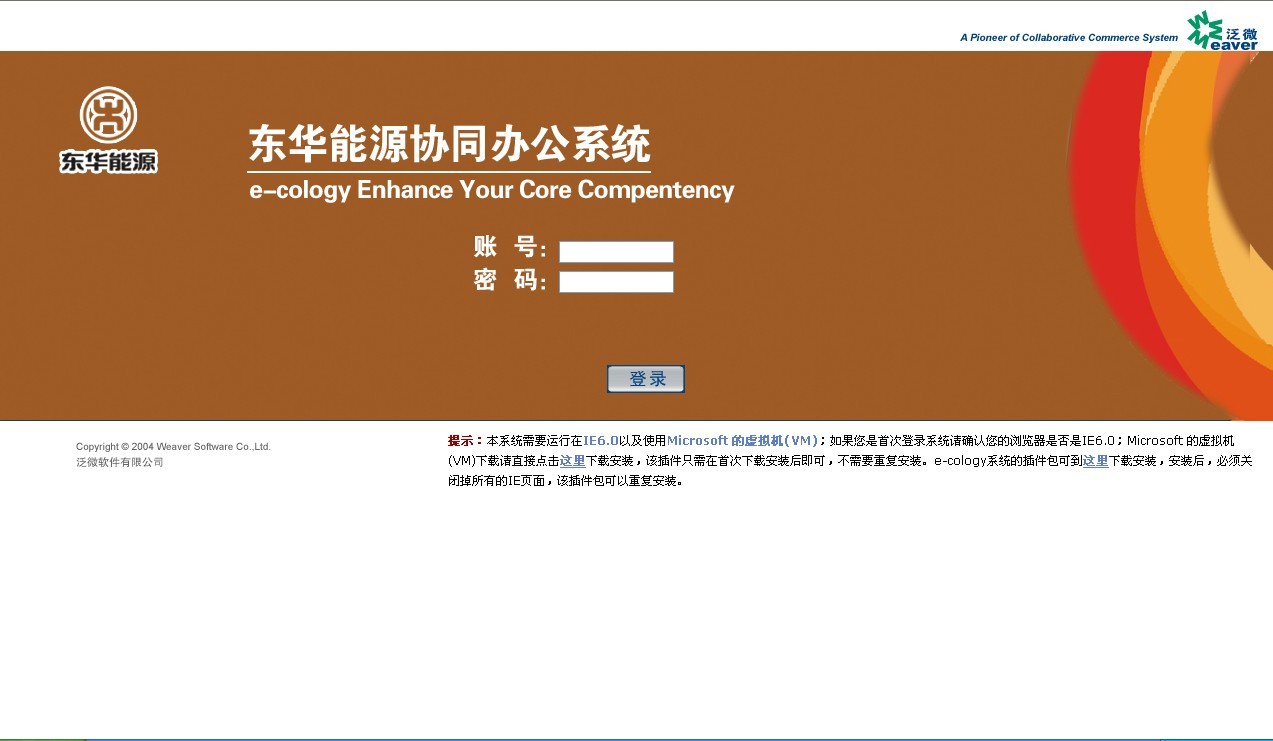The width and height of the screenshot is (1273, 741).
Task: Click the 账号 label
Action: point(509,248)
